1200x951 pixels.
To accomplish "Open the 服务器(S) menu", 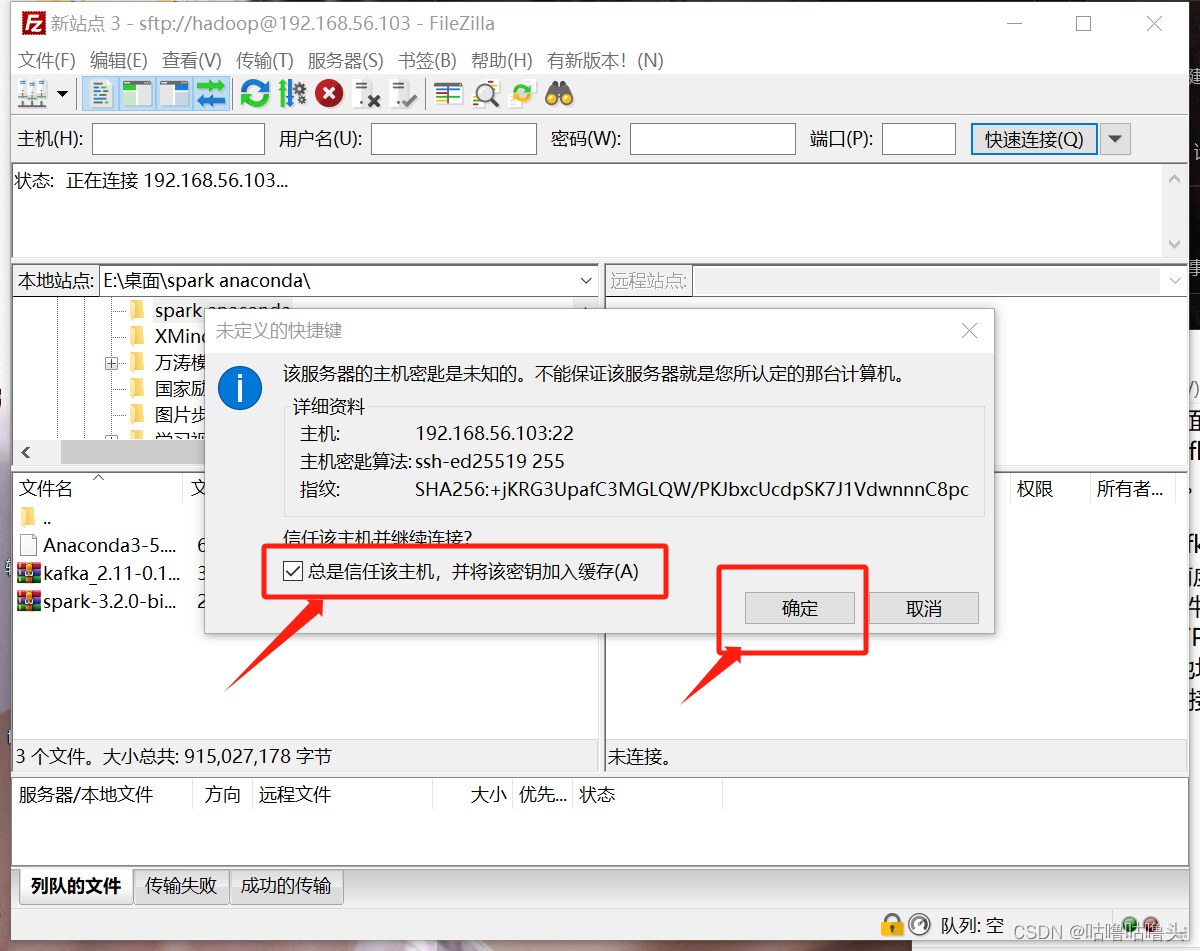I will coord(346,60).
